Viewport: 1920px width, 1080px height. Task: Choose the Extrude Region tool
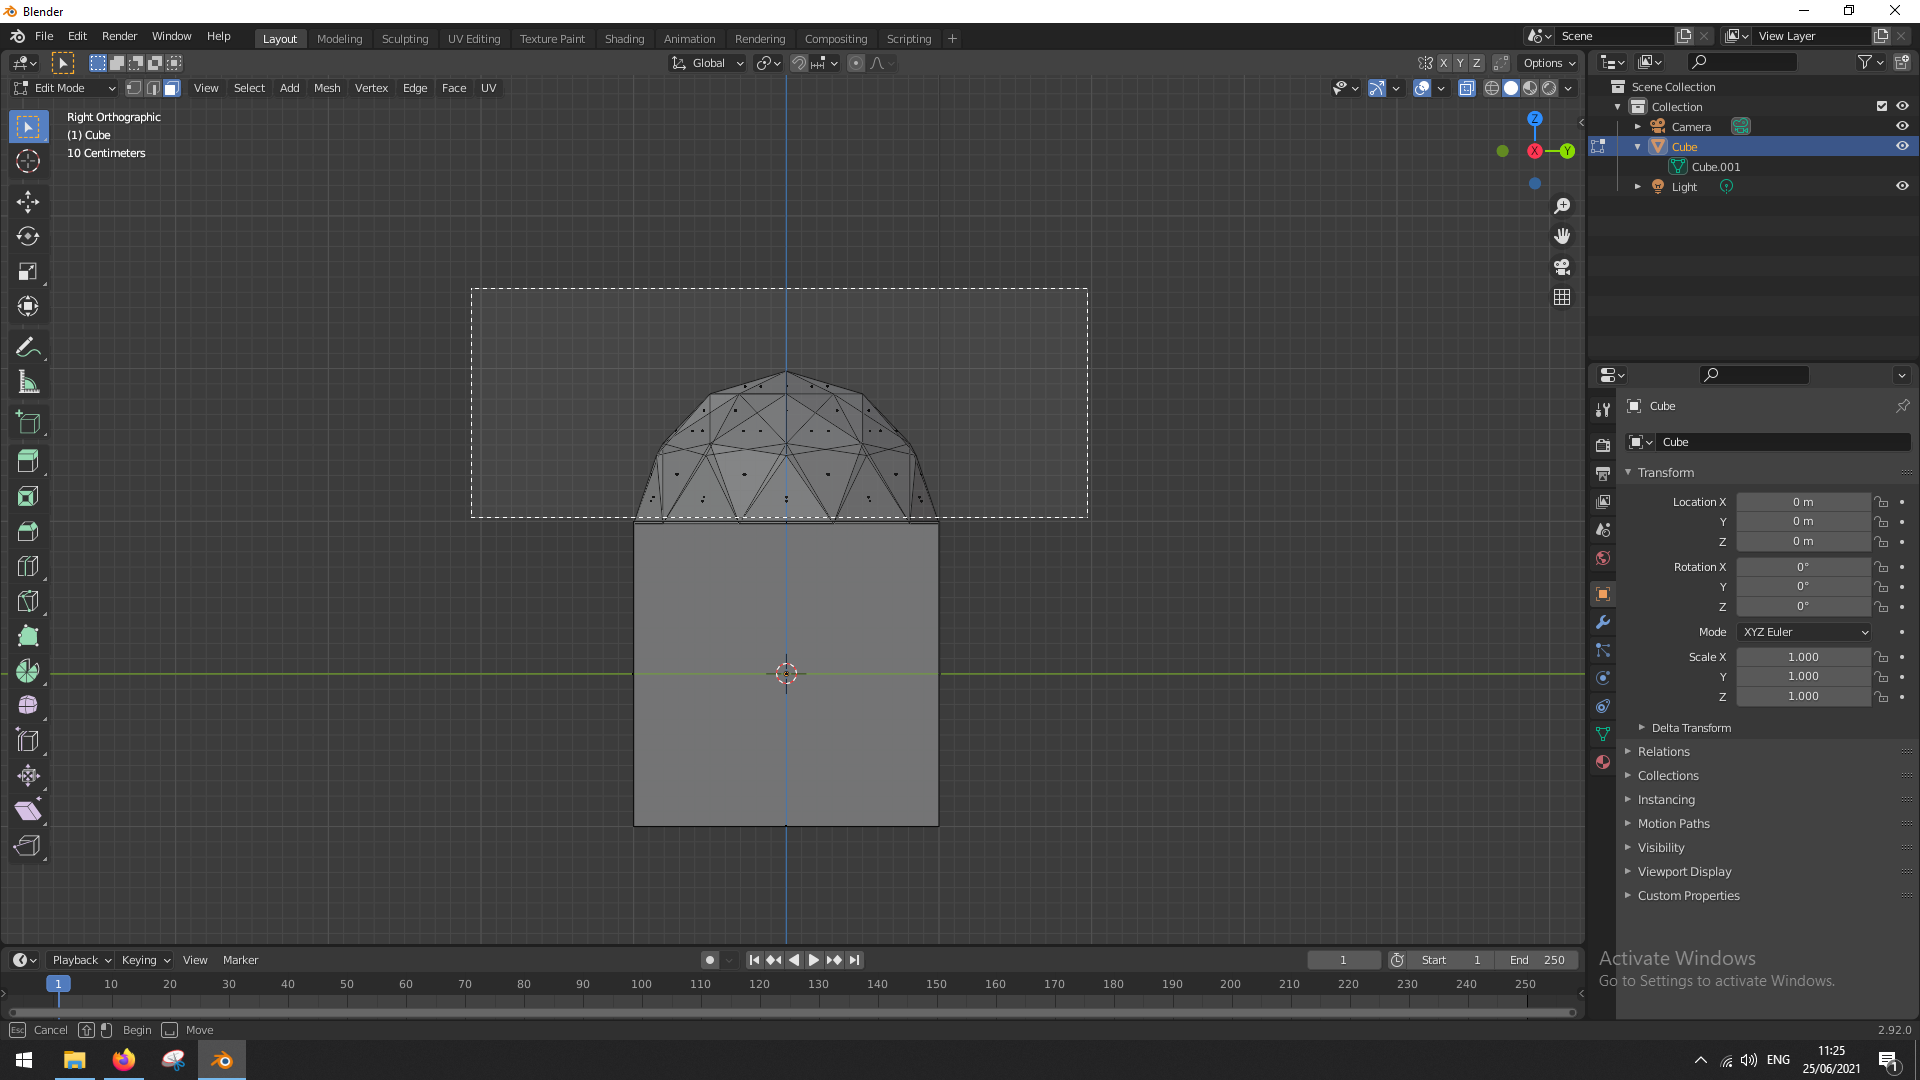(28, 461)
